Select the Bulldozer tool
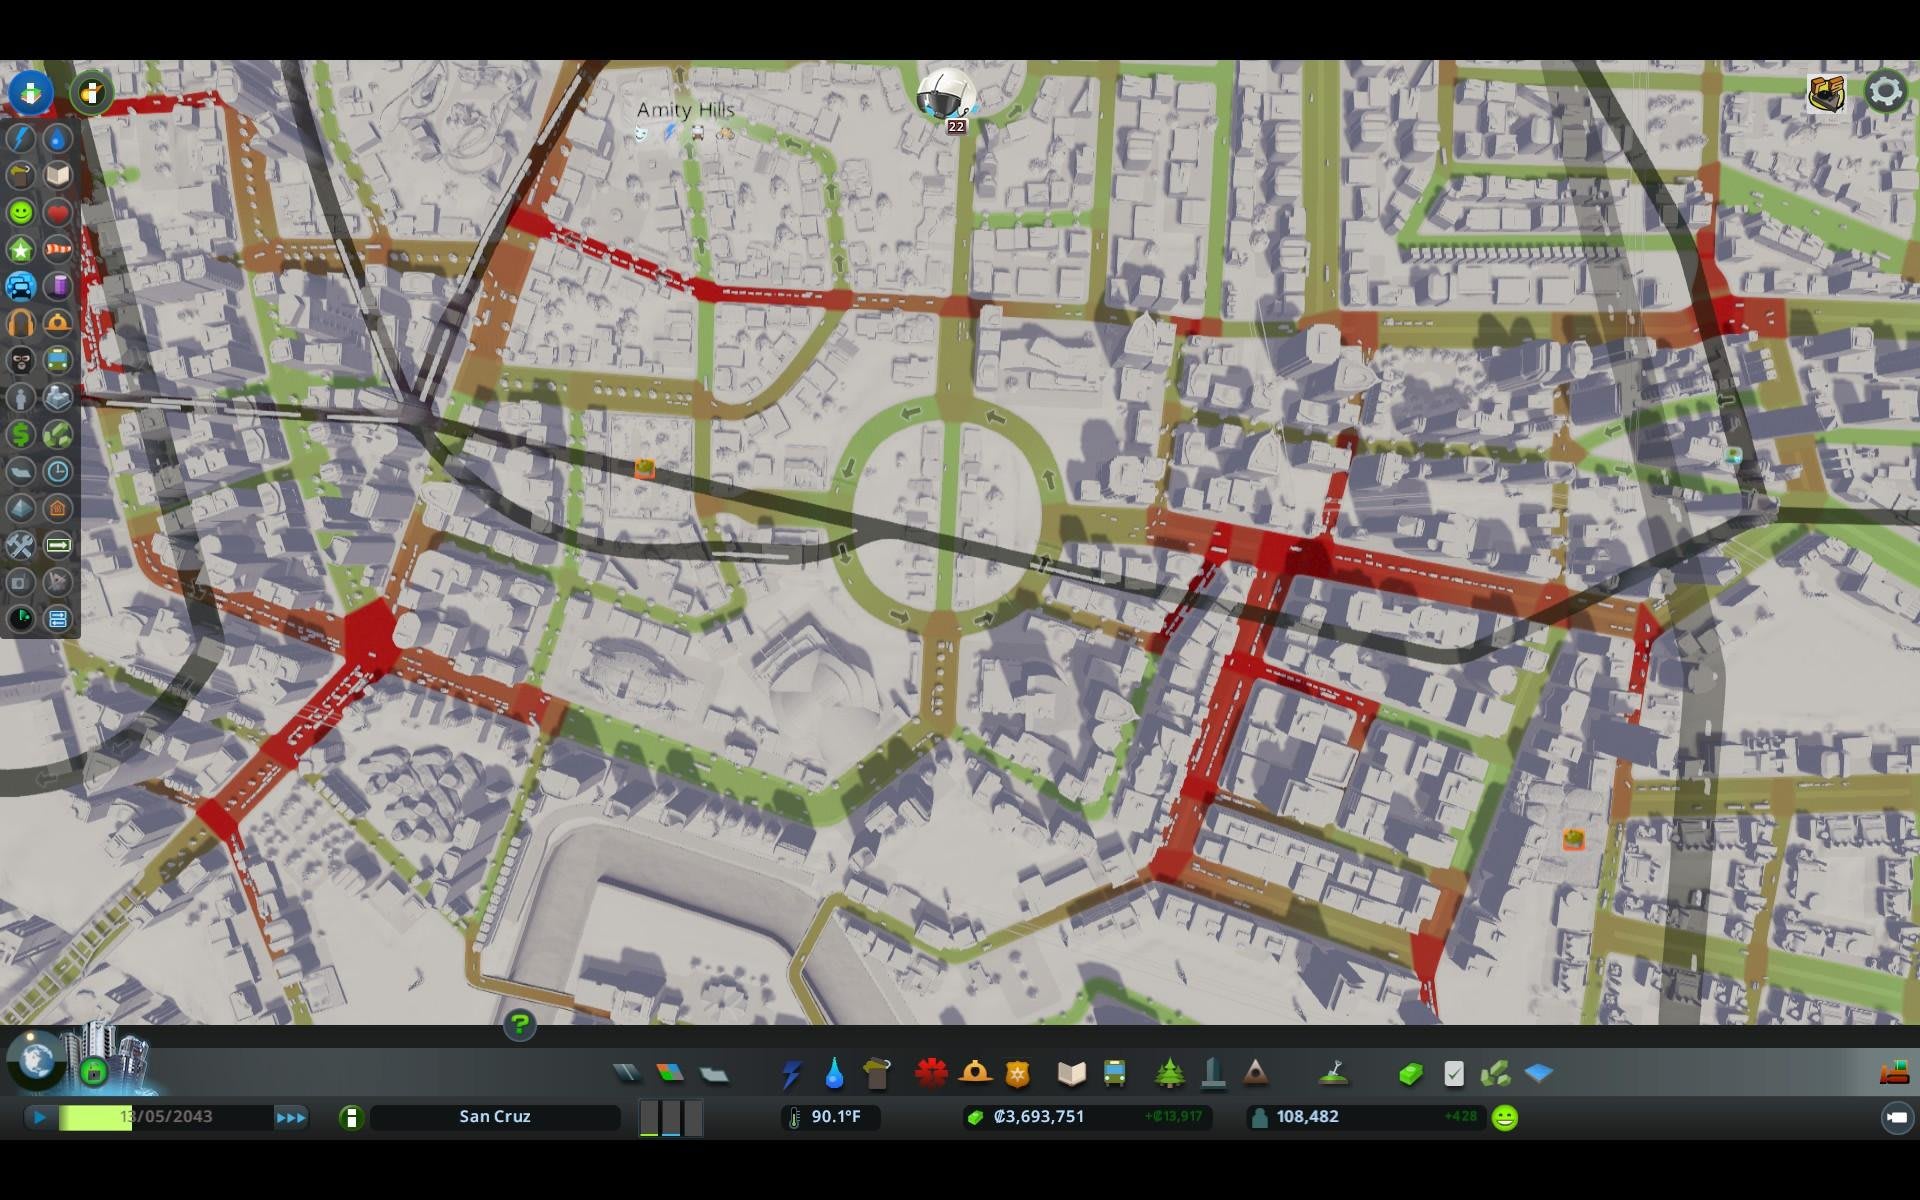 click(1894, 1074)
